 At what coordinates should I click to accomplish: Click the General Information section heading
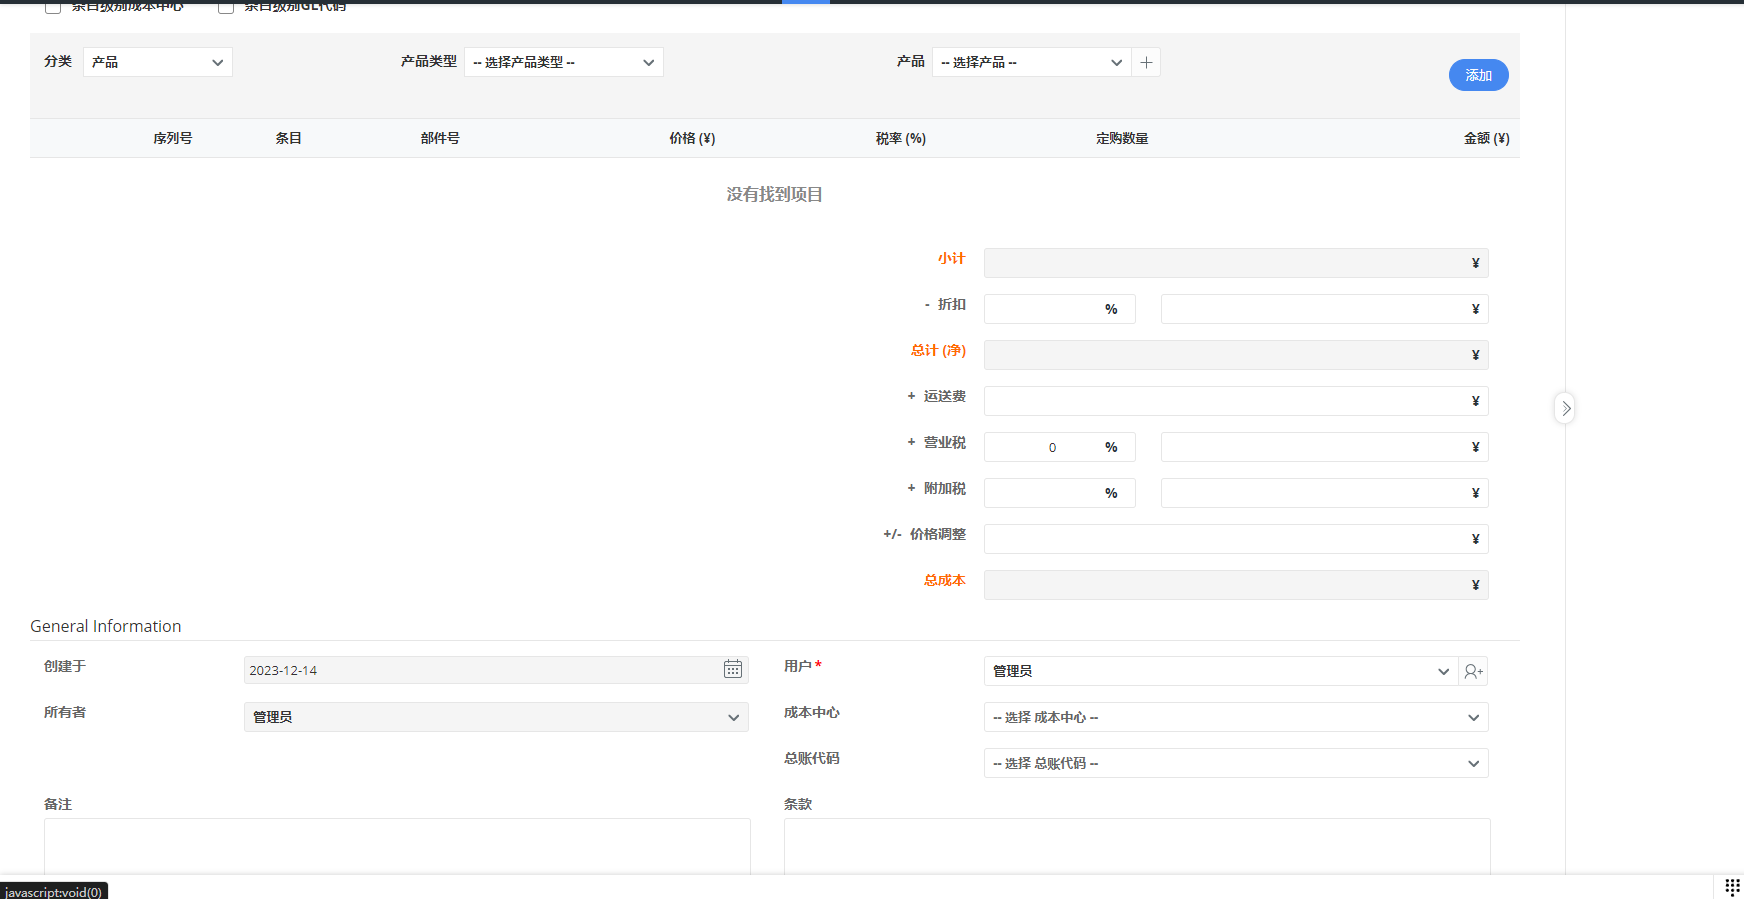[x=106, y=626]
